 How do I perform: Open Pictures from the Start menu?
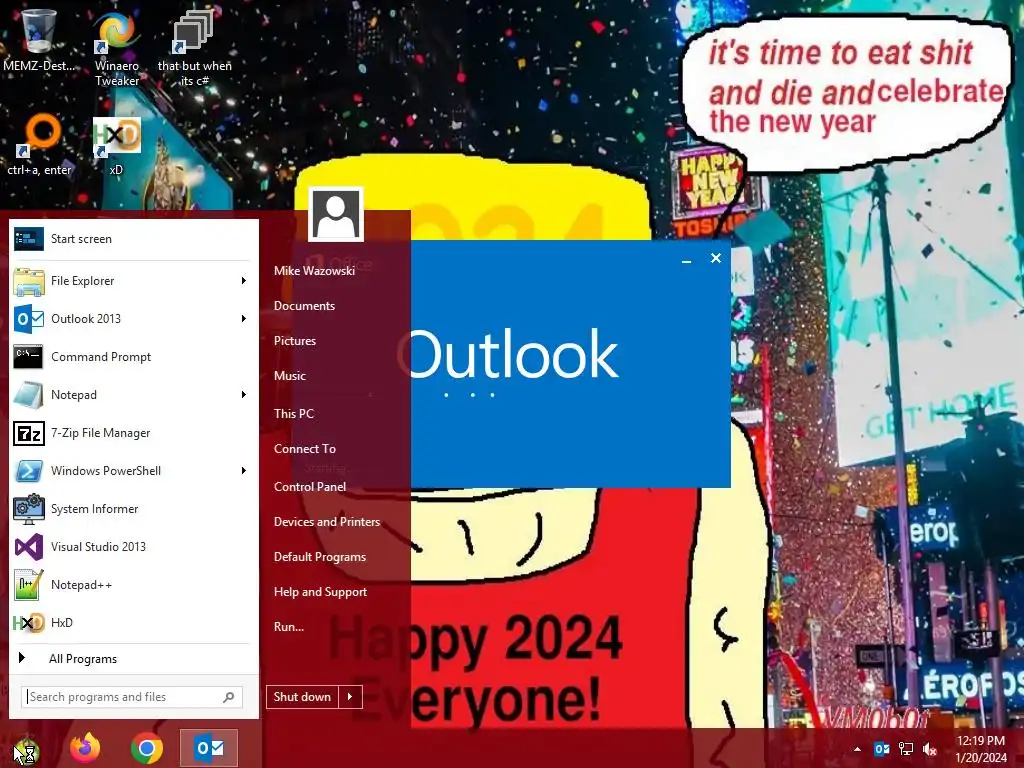click(295, 341)
